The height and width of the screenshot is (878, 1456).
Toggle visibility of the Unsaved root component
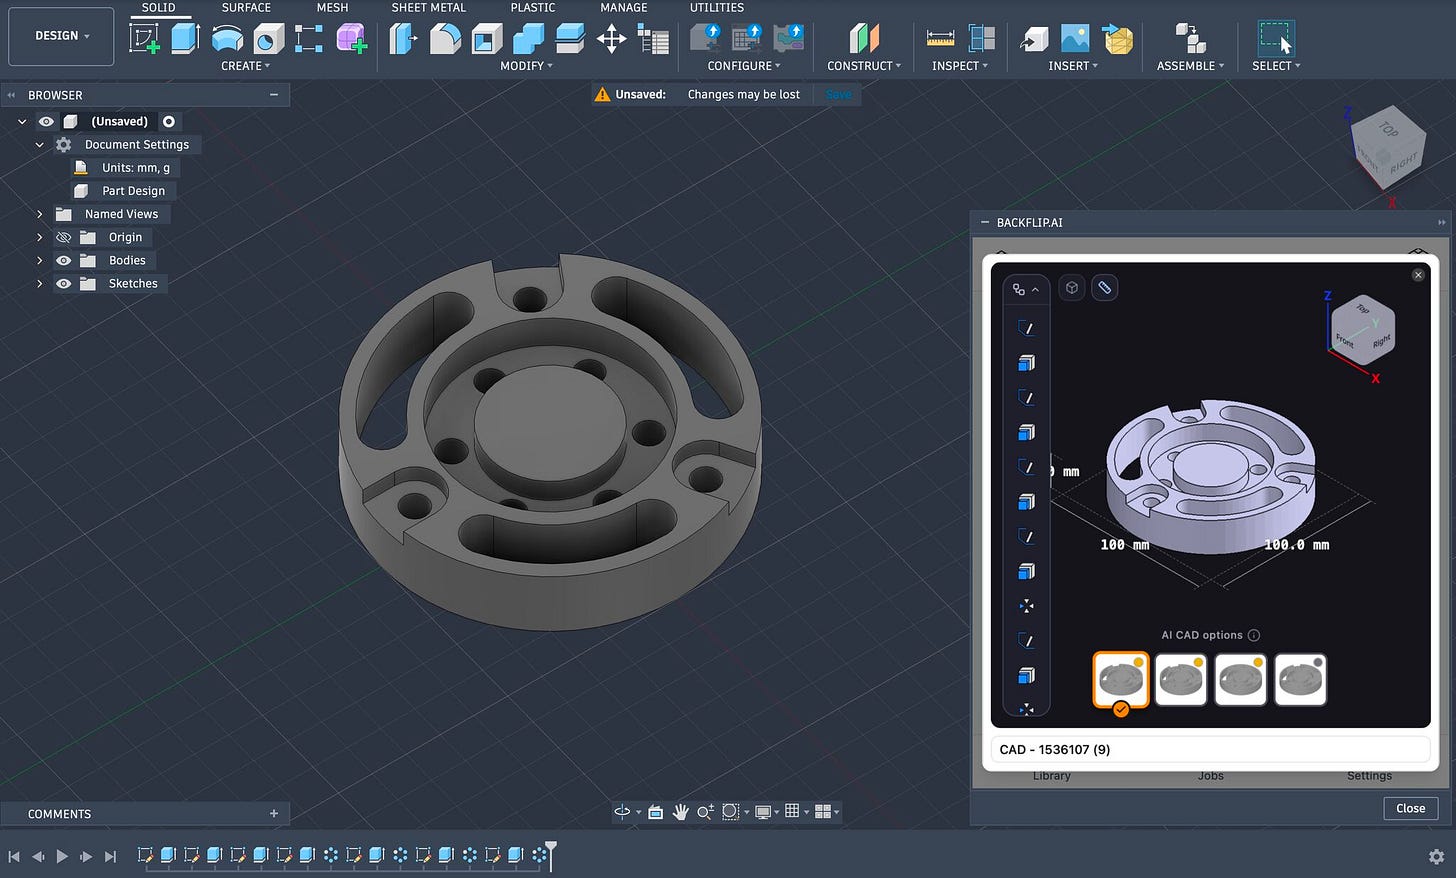46,121
